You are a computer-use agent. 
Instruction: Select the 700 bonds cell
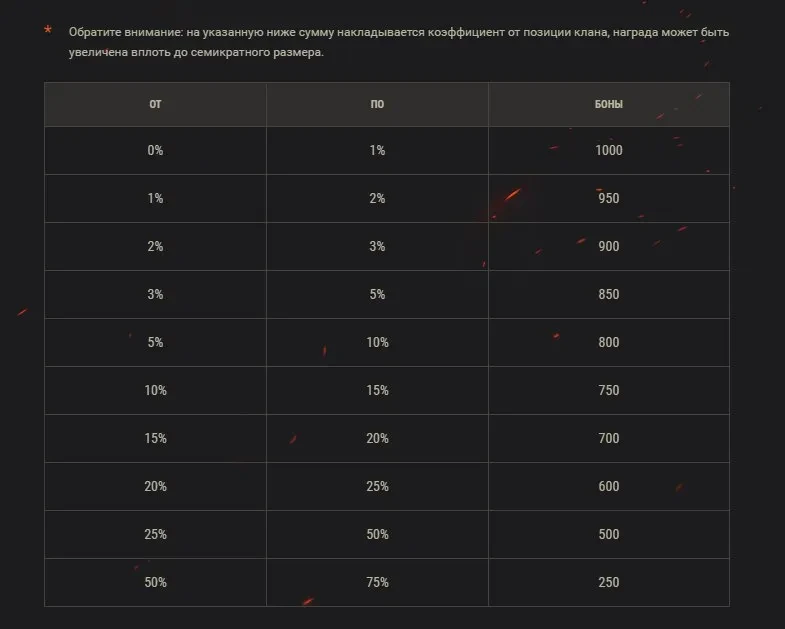pos(608,438)
